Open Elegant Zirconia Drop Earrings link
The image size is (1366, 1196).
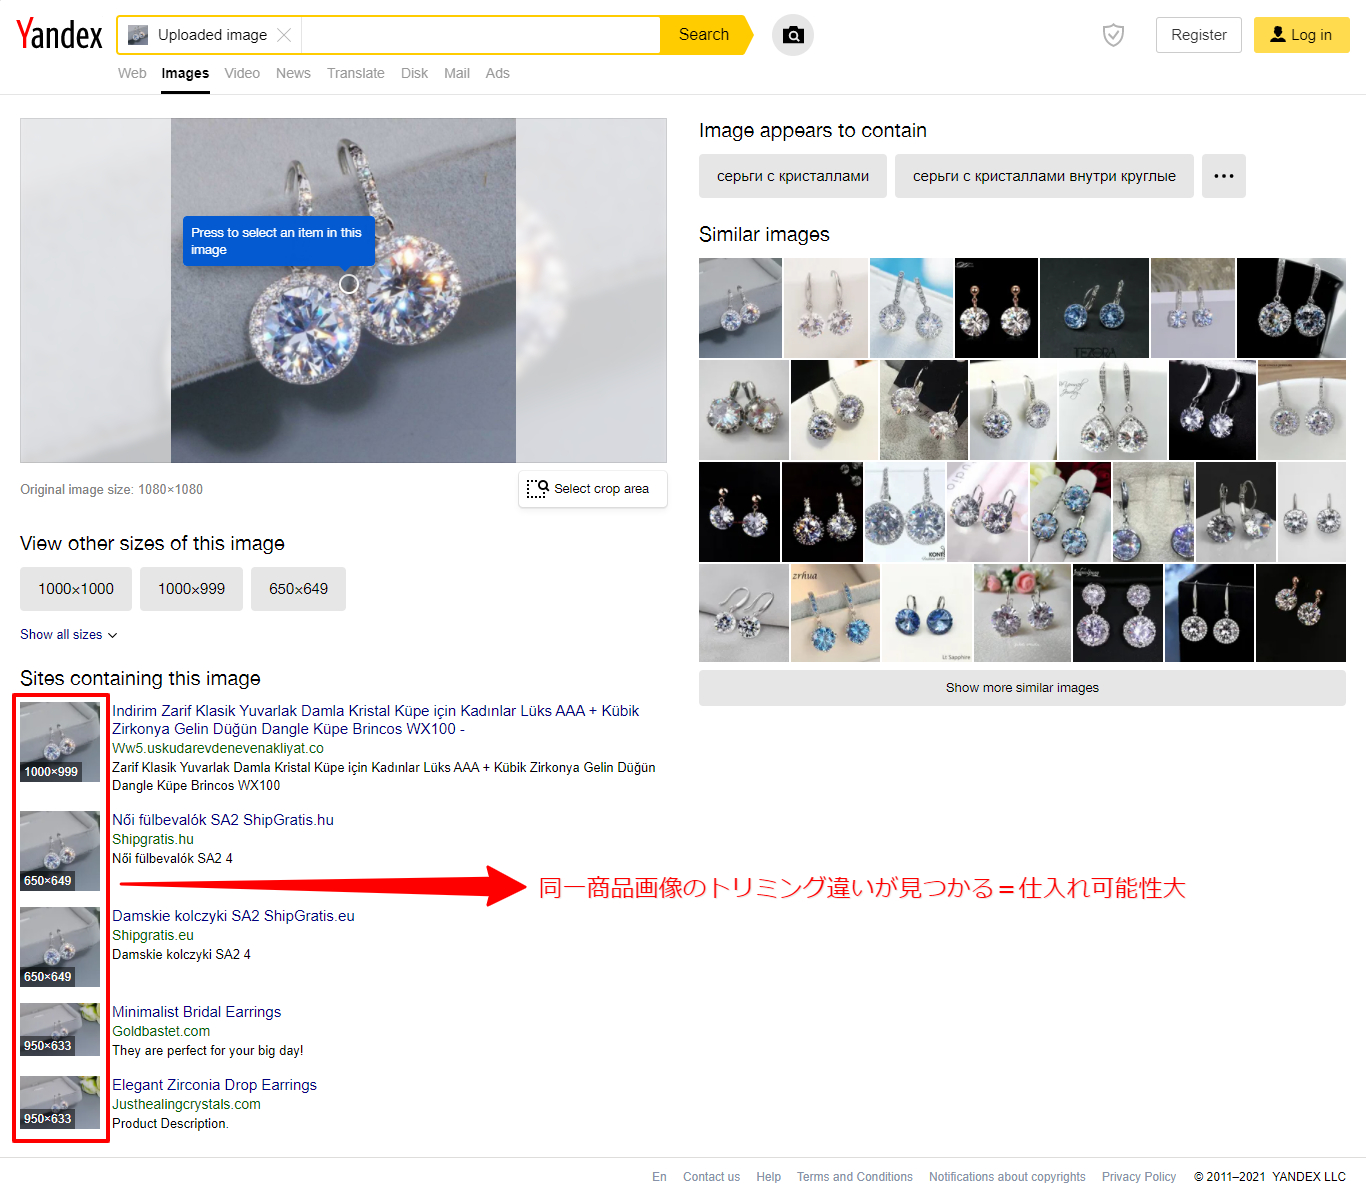click(214, 1085)
